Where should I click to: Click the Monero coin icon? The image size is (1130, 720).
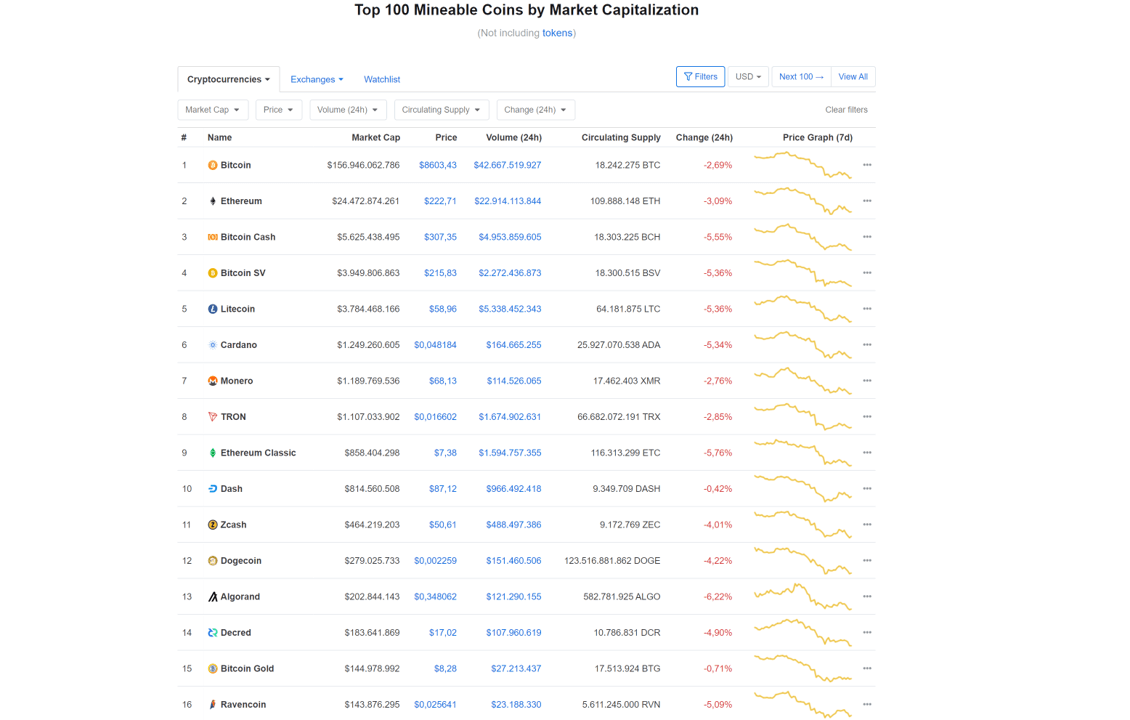(x=213, y=381)
